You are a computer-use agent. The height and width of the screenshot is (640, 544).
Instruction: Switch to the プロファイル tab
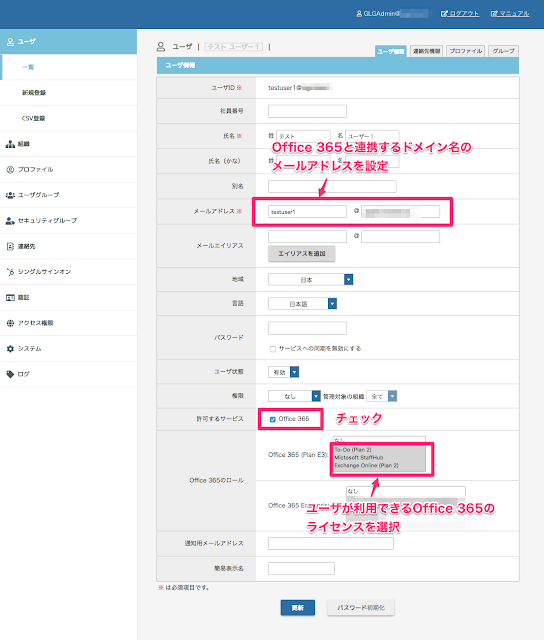coord(466,51)
